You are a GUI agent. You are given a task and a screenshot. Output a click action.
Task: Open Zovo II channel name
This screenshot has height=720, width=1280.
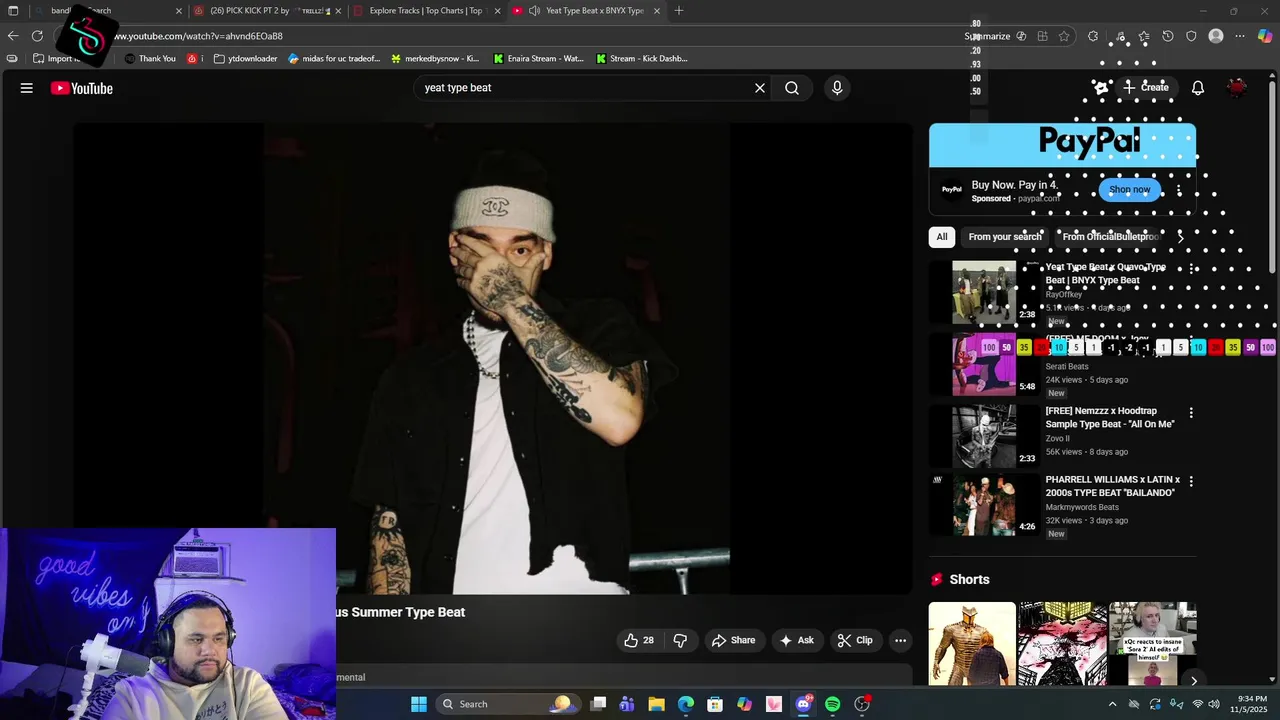click(1057, 438)
